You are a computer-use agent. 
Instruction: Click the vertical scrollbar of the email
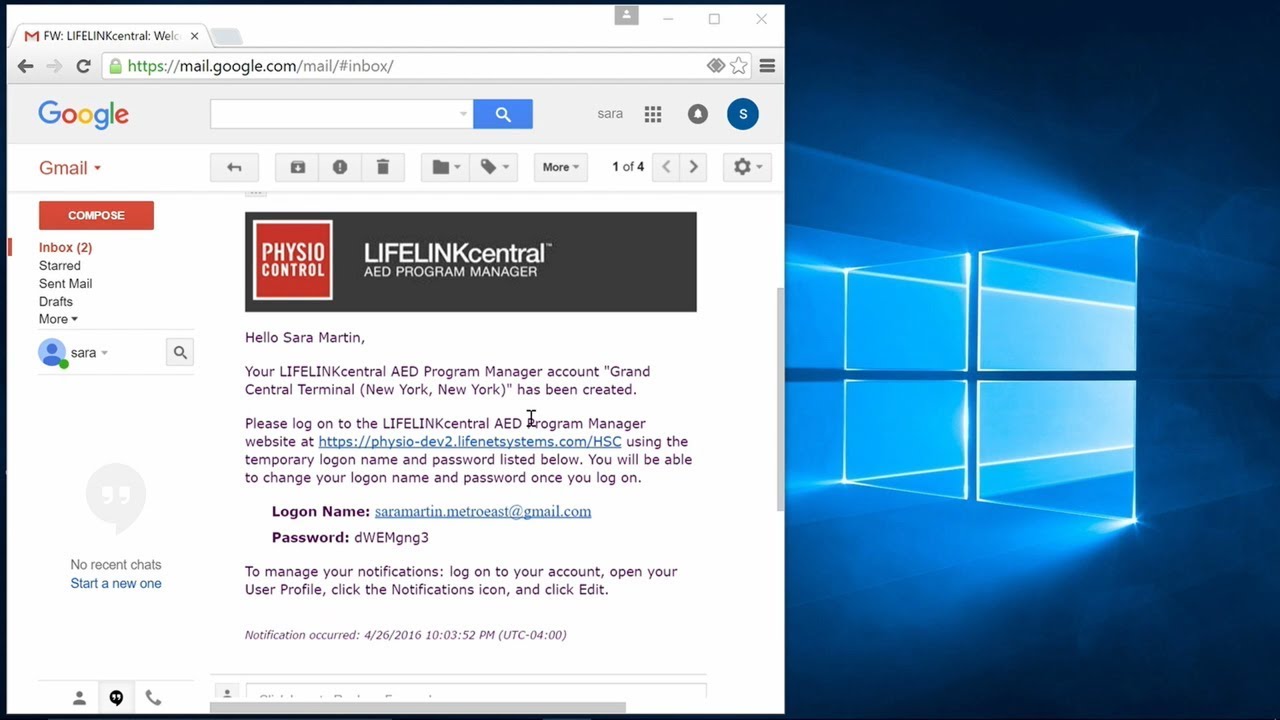coord(780,400)
